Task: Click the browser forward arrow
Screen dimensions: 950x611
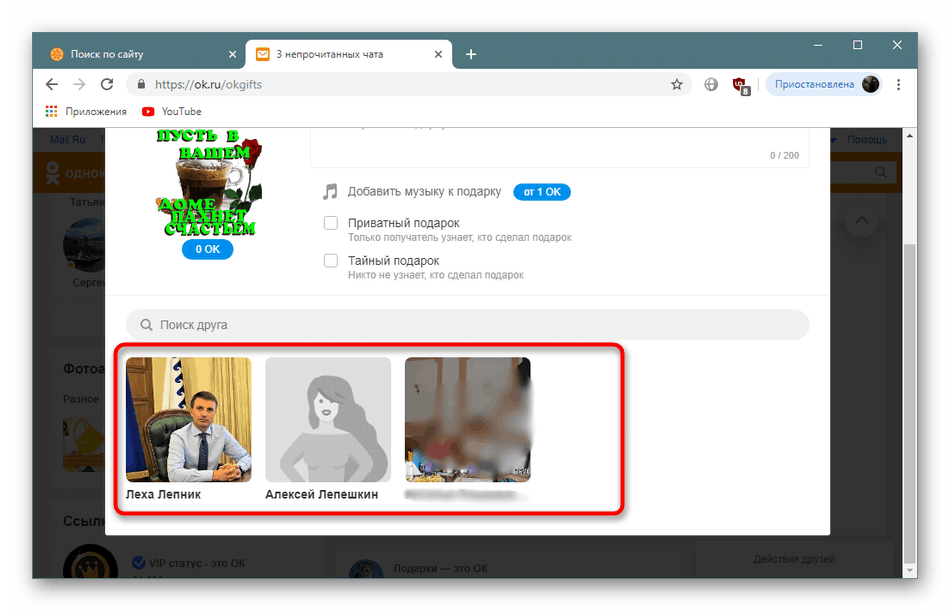Action: point(79,84)
